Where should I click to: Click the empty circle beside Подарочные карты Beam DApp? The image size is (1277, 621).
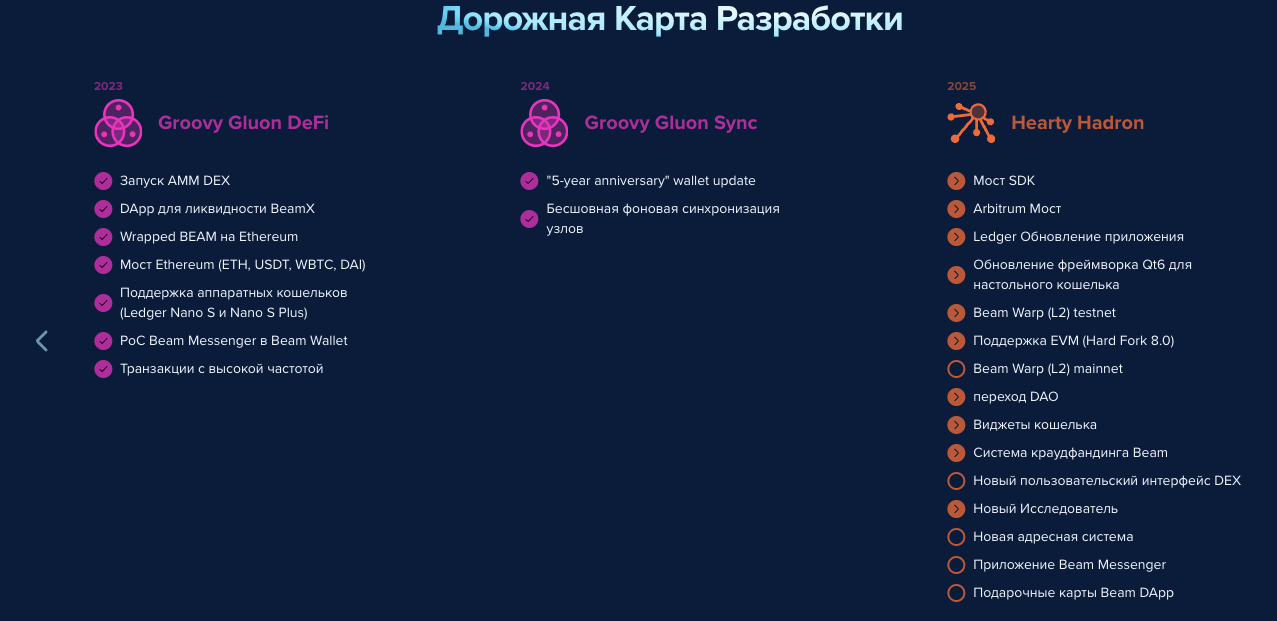click(956, 593)
